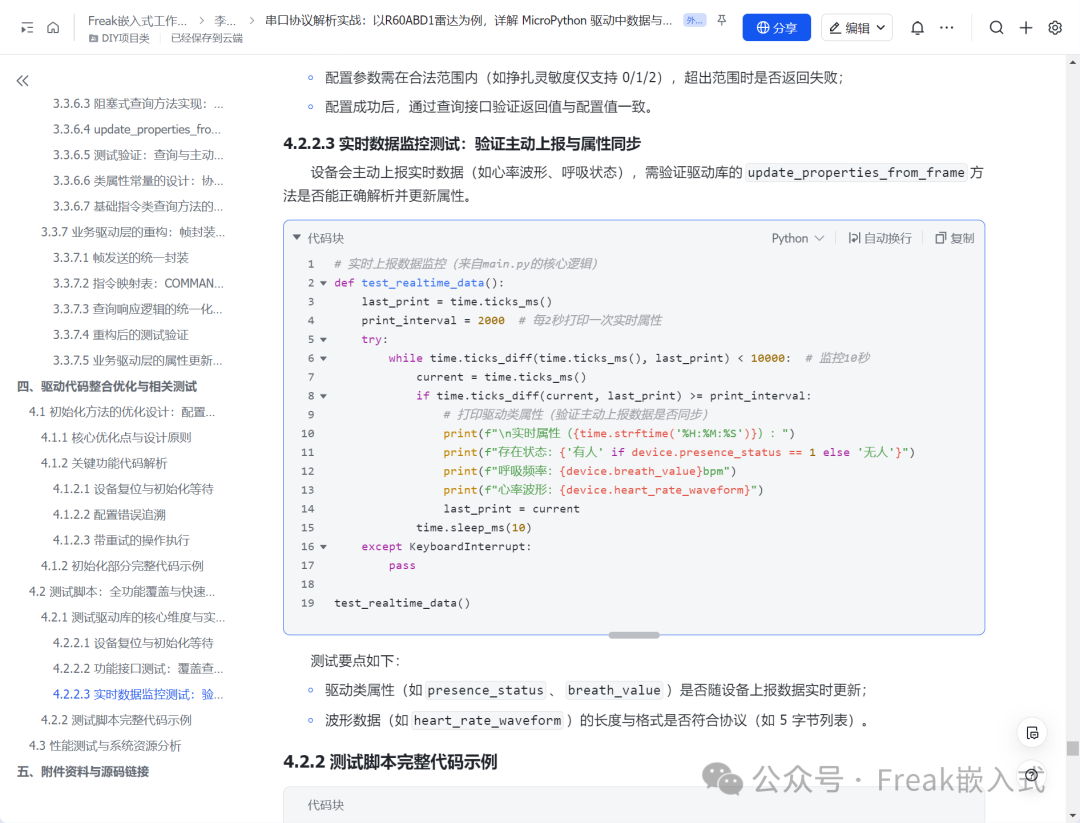Screen dimensions: 1080x823
Task: Jump to 4.3 性能测试与系统资源分析
Action: [105, 746]
